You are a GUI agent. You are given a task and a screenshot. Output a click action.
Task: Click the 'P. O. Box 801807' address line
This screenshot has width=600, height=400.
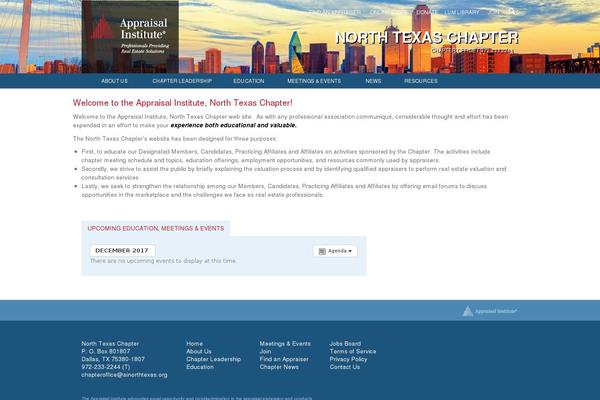tap(106, 351)
